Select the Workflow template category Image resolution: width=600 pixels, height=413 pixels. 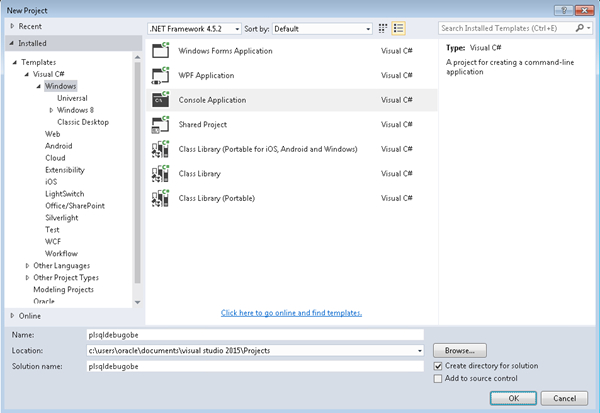click(61, 253)
